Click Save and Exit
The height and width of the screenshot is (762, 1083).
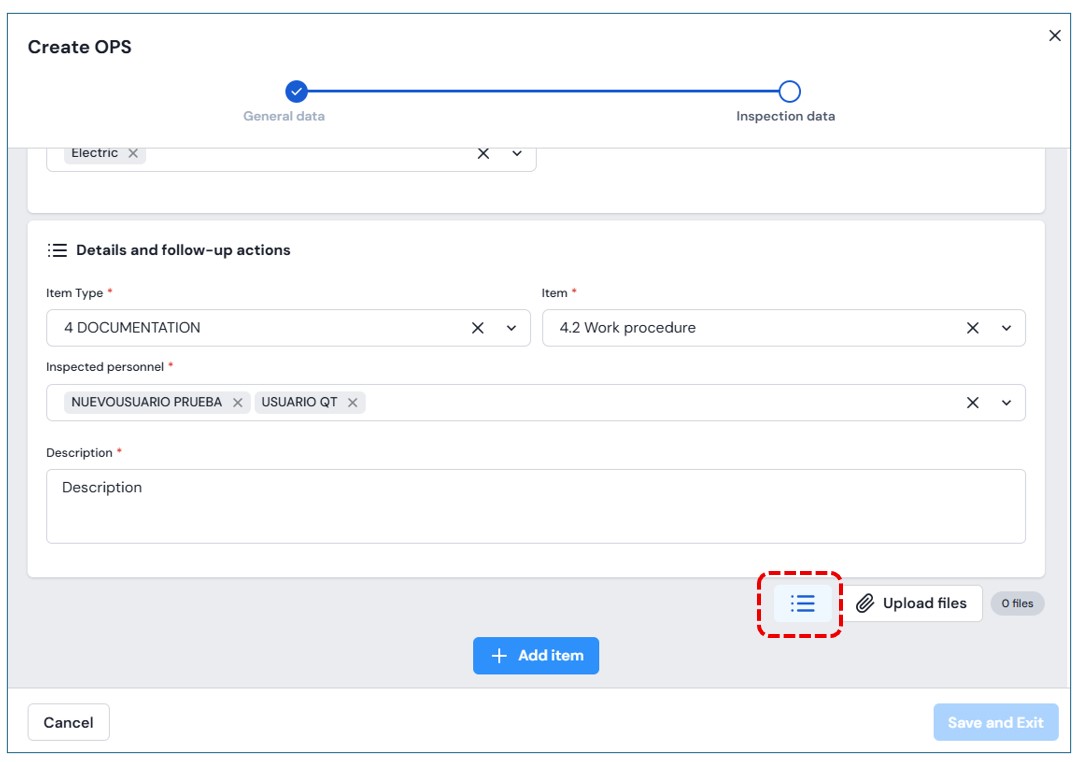995,722
